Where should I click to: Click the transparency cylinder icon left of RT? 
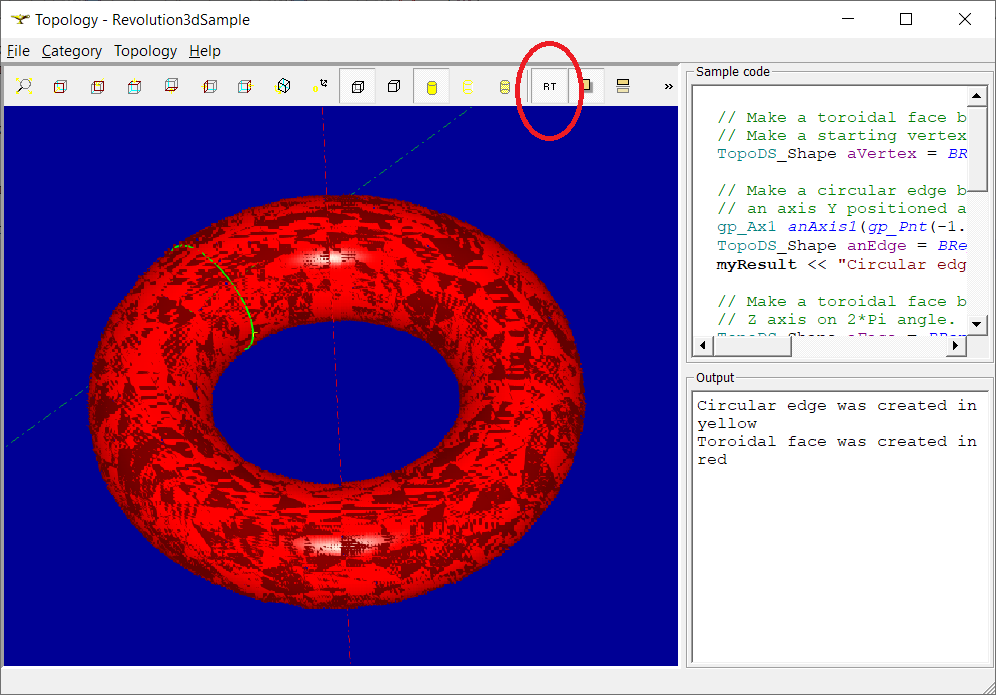(505, 87)
